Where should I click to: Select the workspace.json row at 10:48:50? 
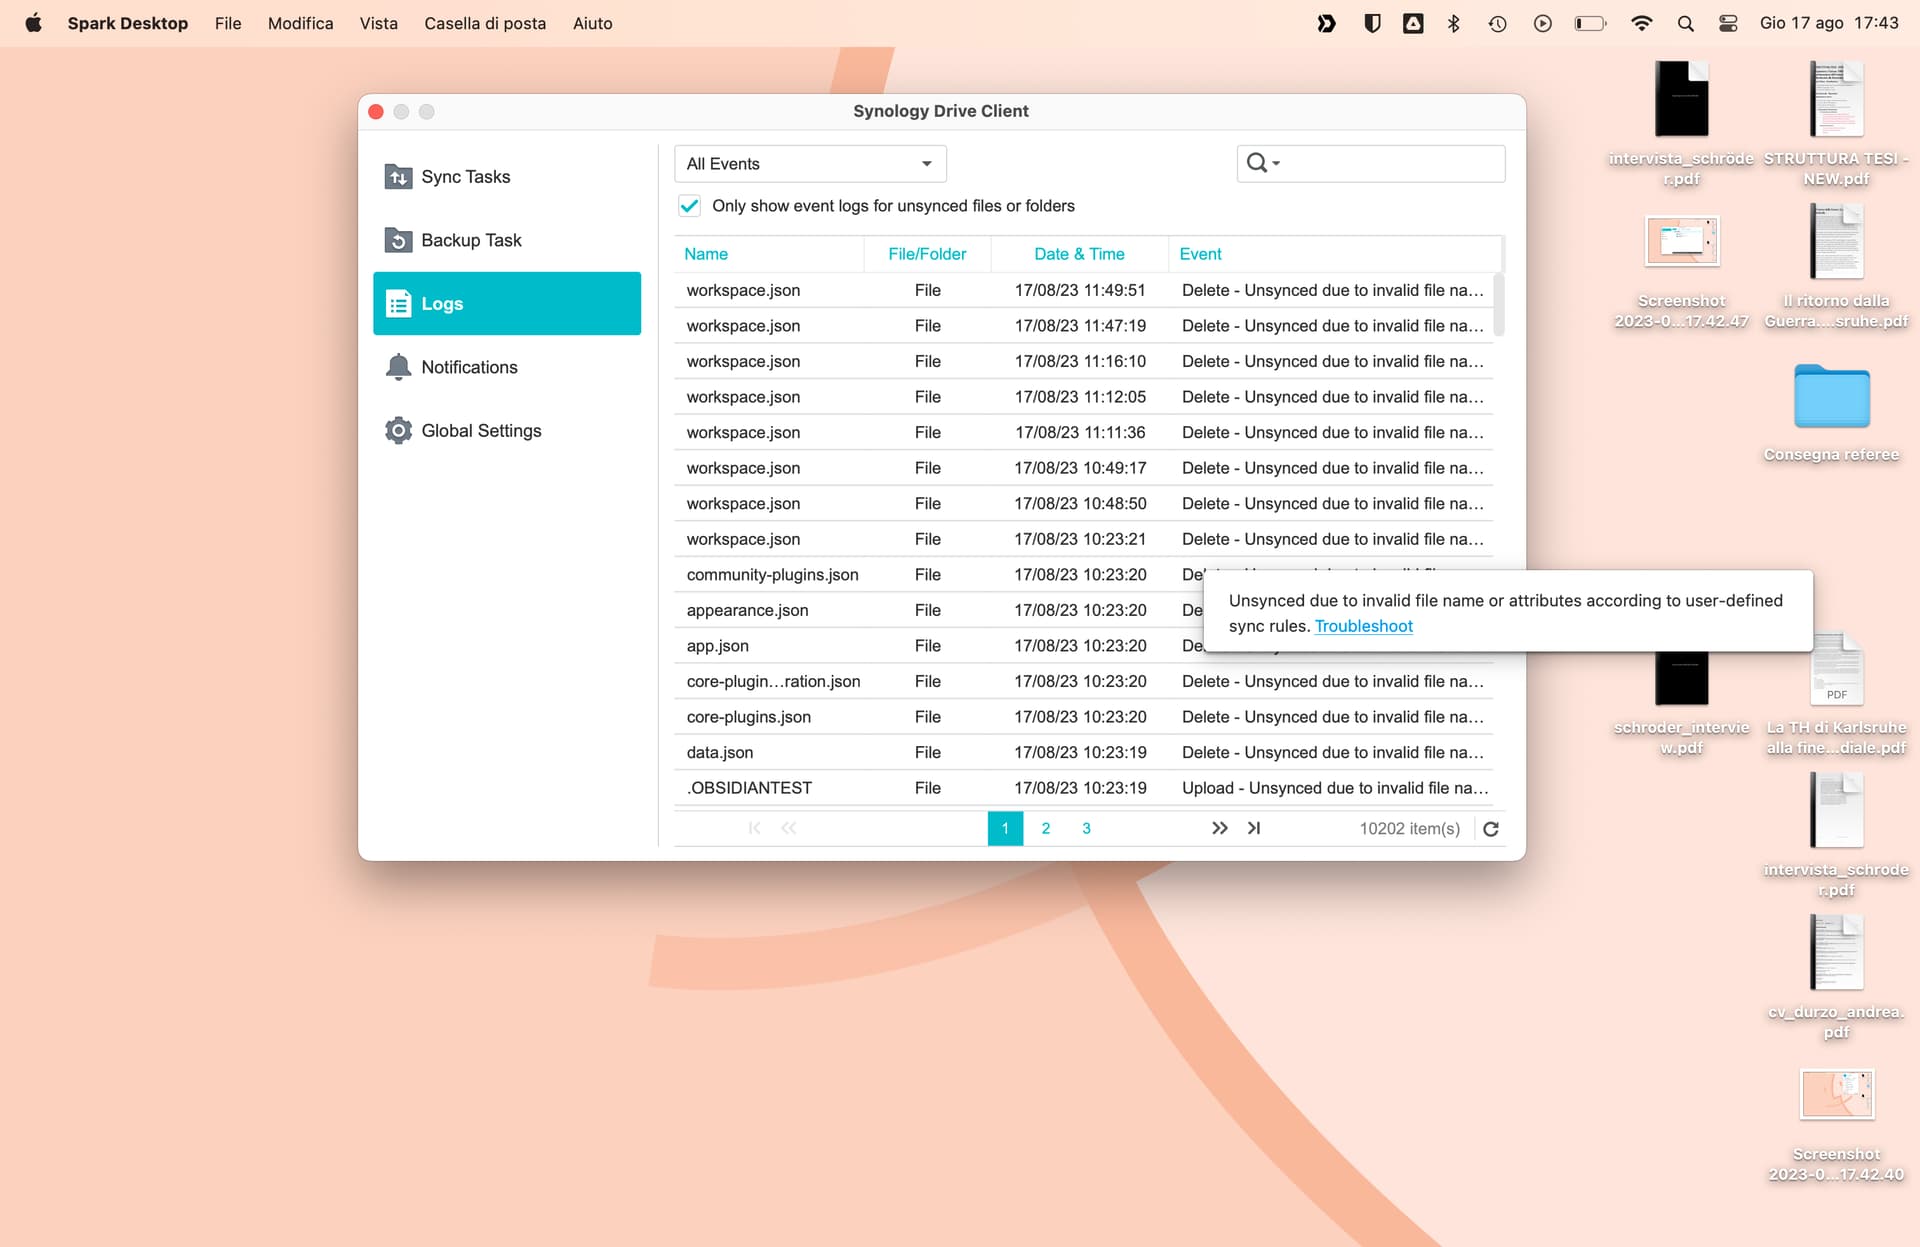[1084, 503]
